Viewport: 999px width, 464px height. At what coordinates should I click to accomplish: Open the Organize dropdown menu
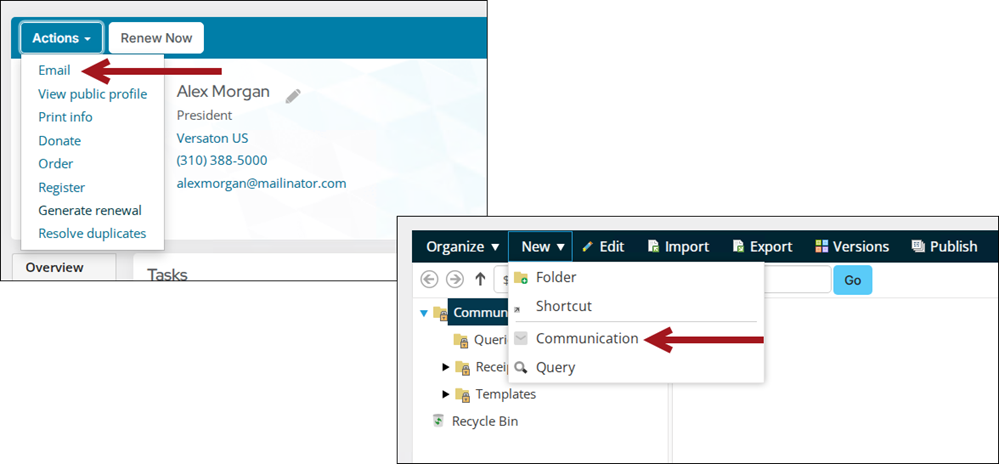(463, 247)
